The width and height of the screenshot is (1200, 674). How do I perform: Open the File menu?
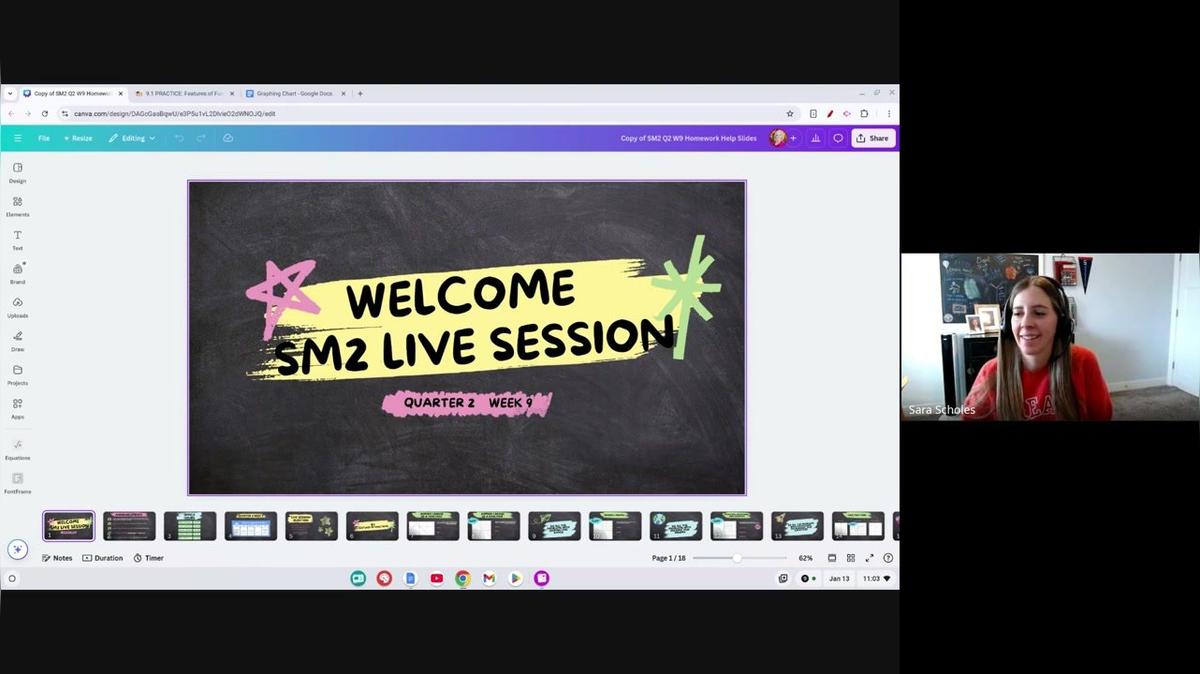(x=44, y=138)
